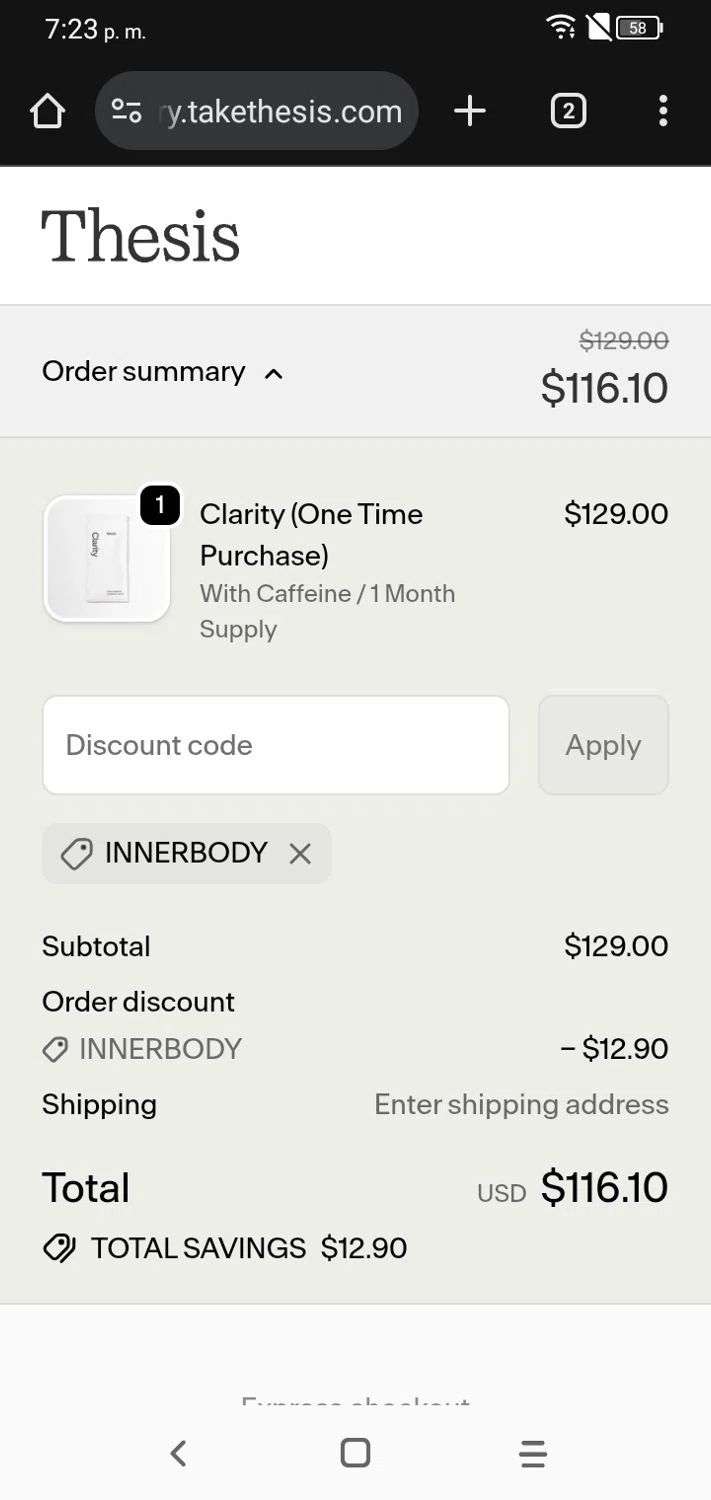The width and height of the screenshot is (711, 1500).
Task: Tap Android home navigation button
Action: coord(355,1453)
